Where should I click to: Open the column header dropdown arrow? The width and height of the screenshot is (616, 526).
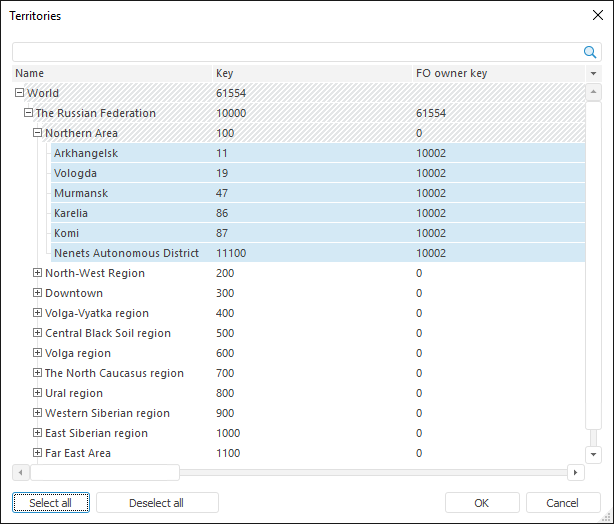pos(593,74)
